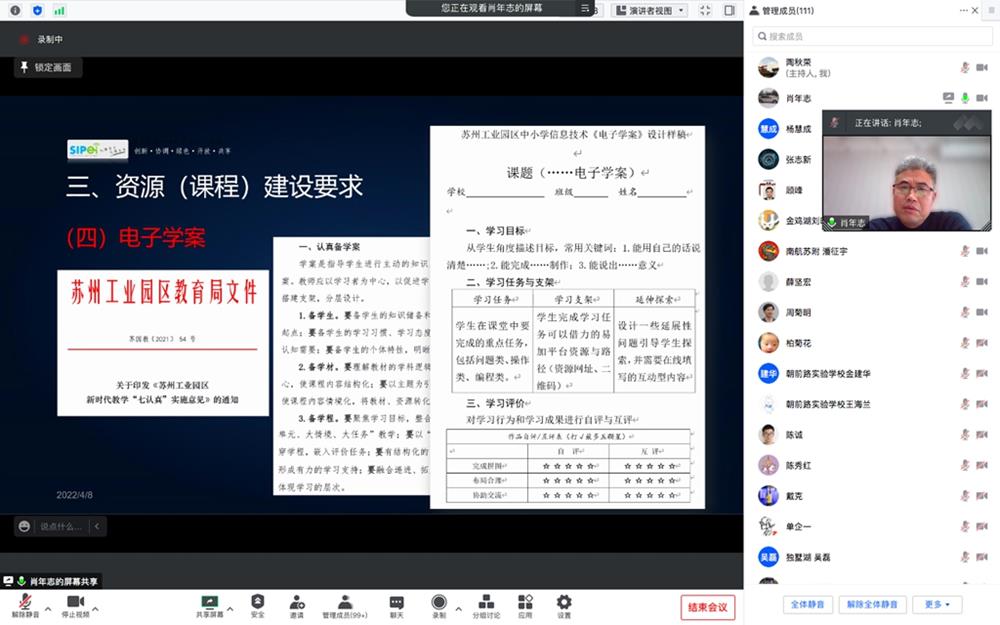Toggle 解除静音 microphone button
Viewport: 1000px width, 625px height.
pyautogui.click(x=25, y=604)
